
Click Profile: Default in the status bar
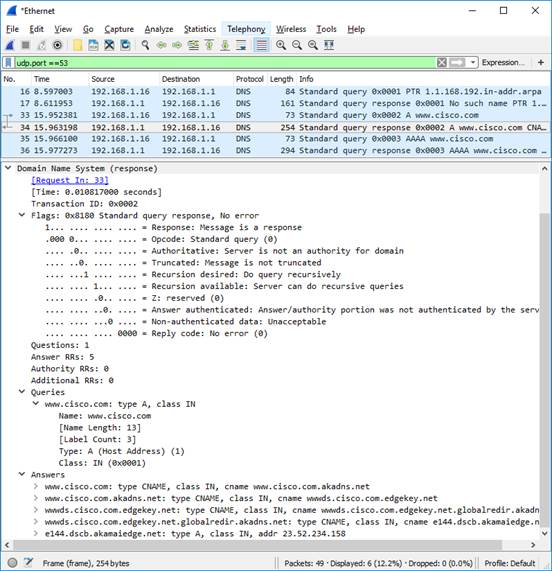pos(510,563)
